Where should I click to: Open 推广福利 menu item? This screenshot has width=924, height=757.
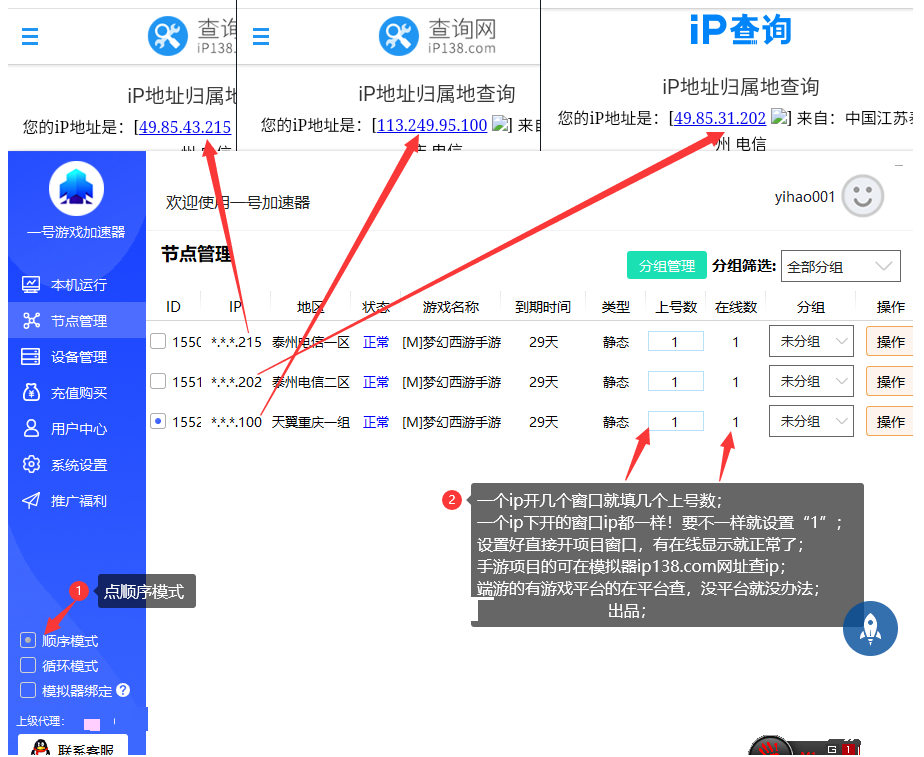tap(77, 500)
